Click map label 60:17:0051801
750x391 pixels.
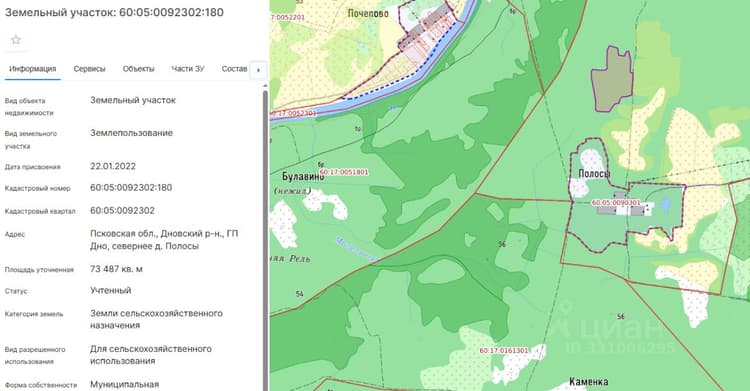point(344,172)
